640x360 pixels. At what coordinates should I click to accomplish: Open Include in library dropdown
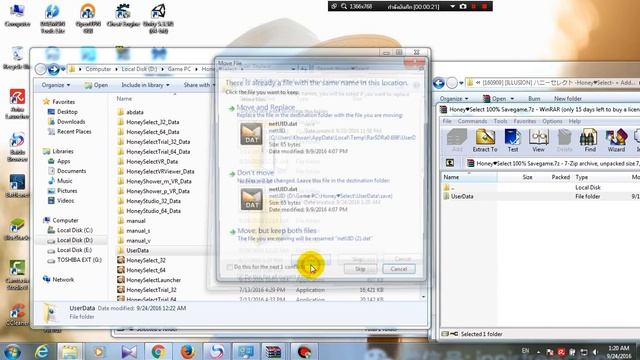(x=145, y=85)
